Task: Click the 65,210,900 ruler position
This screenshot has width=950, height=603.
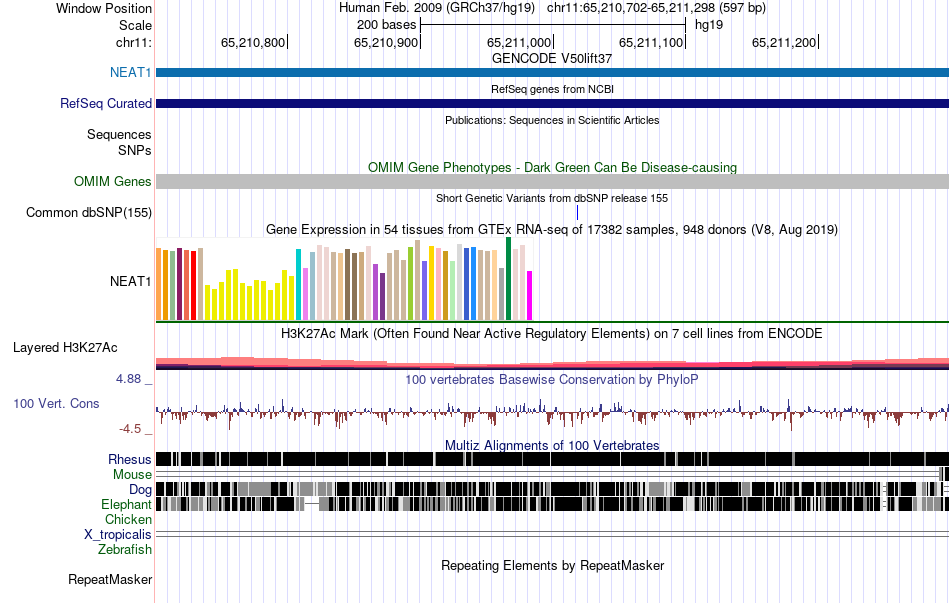Action: point(387,42)
